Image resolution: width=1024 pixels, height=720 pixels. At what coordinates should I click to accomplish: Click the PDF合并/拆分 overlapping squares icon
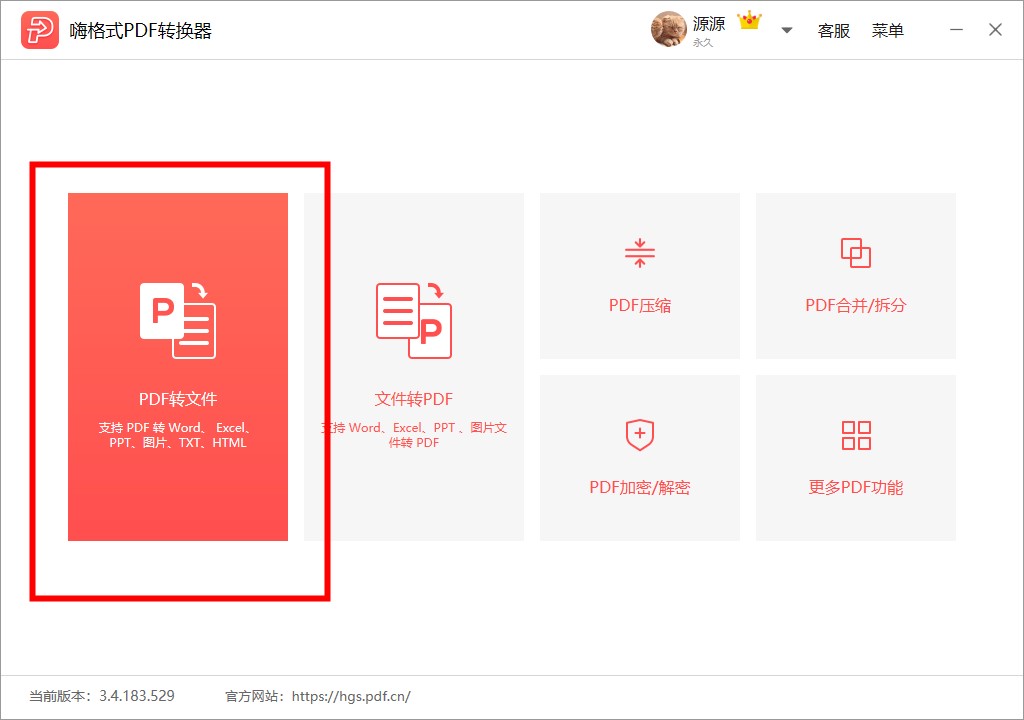[x=856, y=253]
